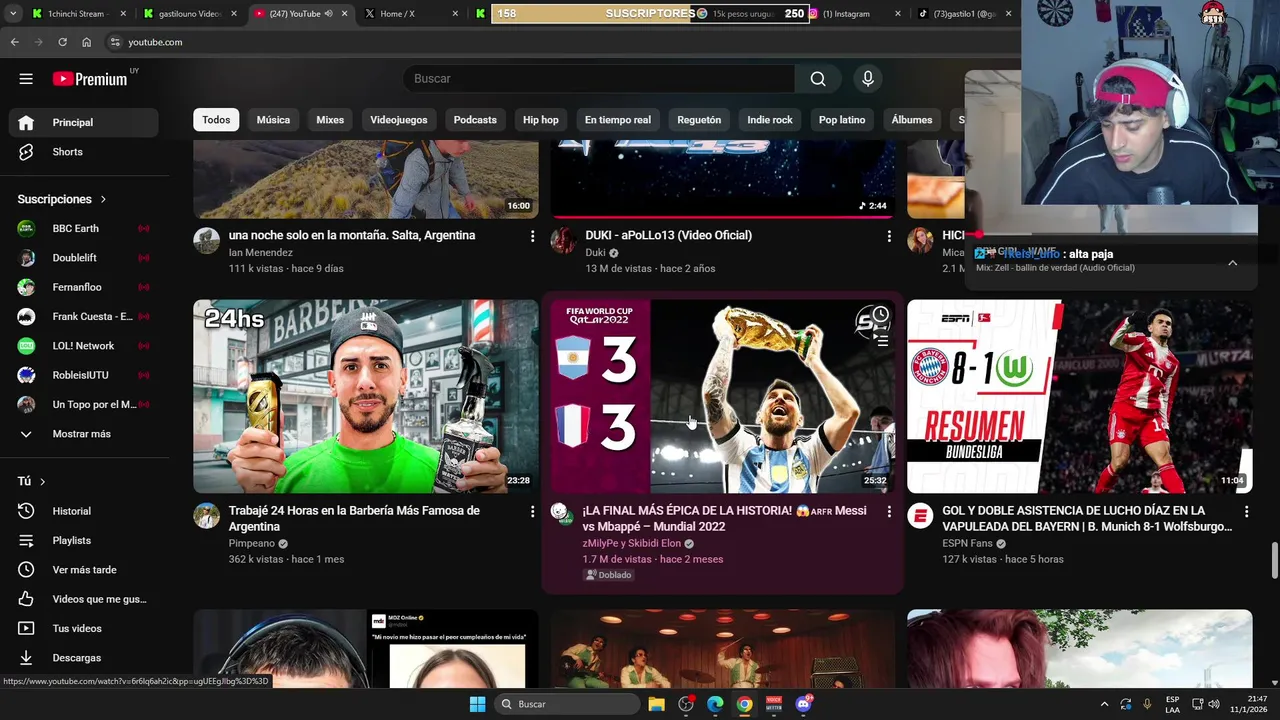Go to Principal home in sidebar
This screenshot has height=720, width=1280.
(x=84, y=122)
